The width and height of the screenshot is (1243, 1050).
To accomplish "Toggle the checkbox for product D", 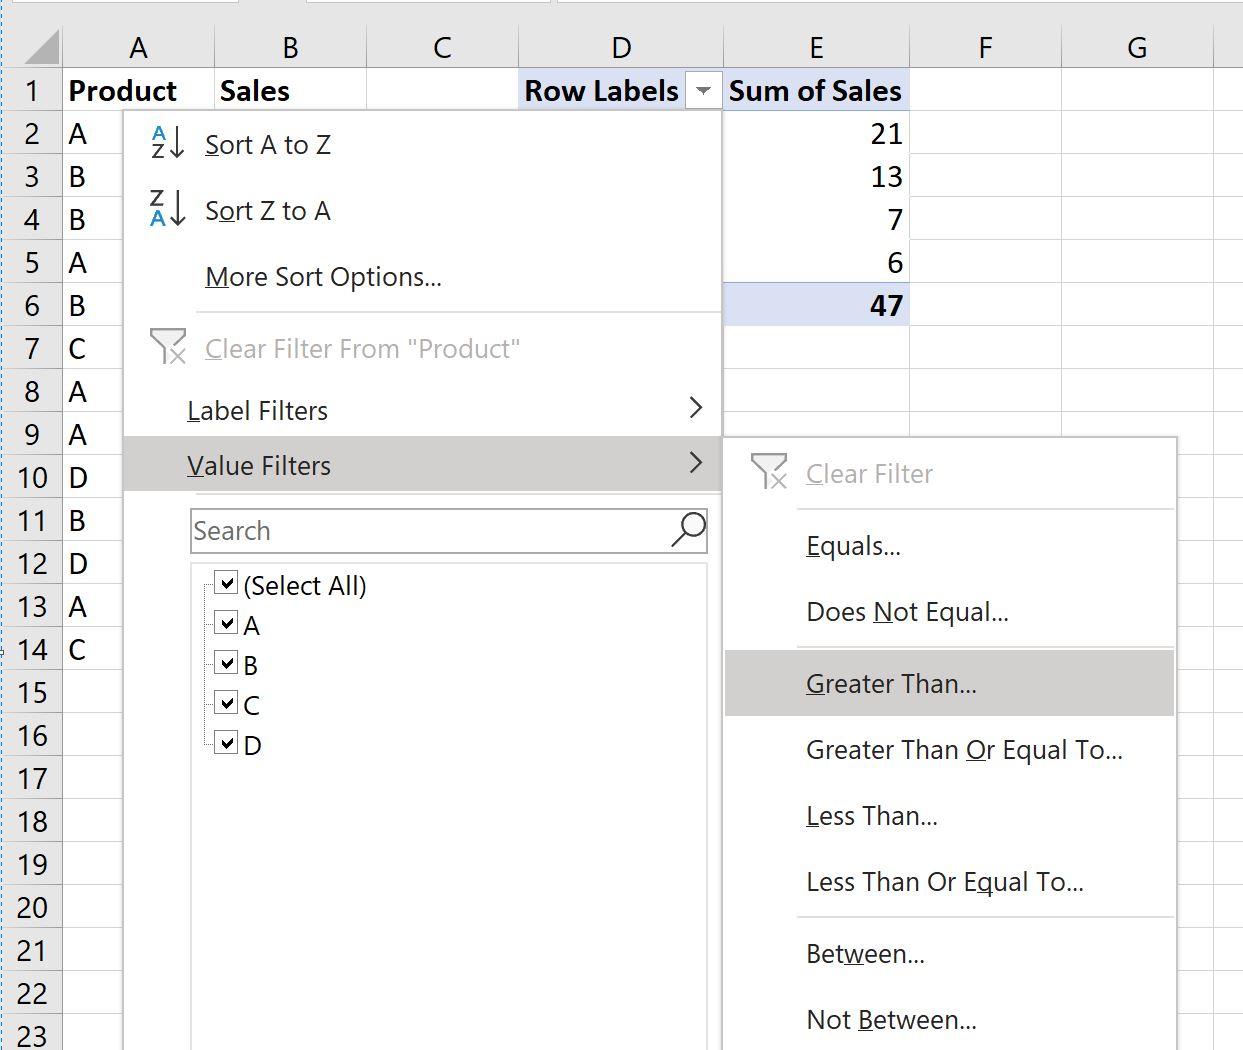I will [x=226, y=743].
